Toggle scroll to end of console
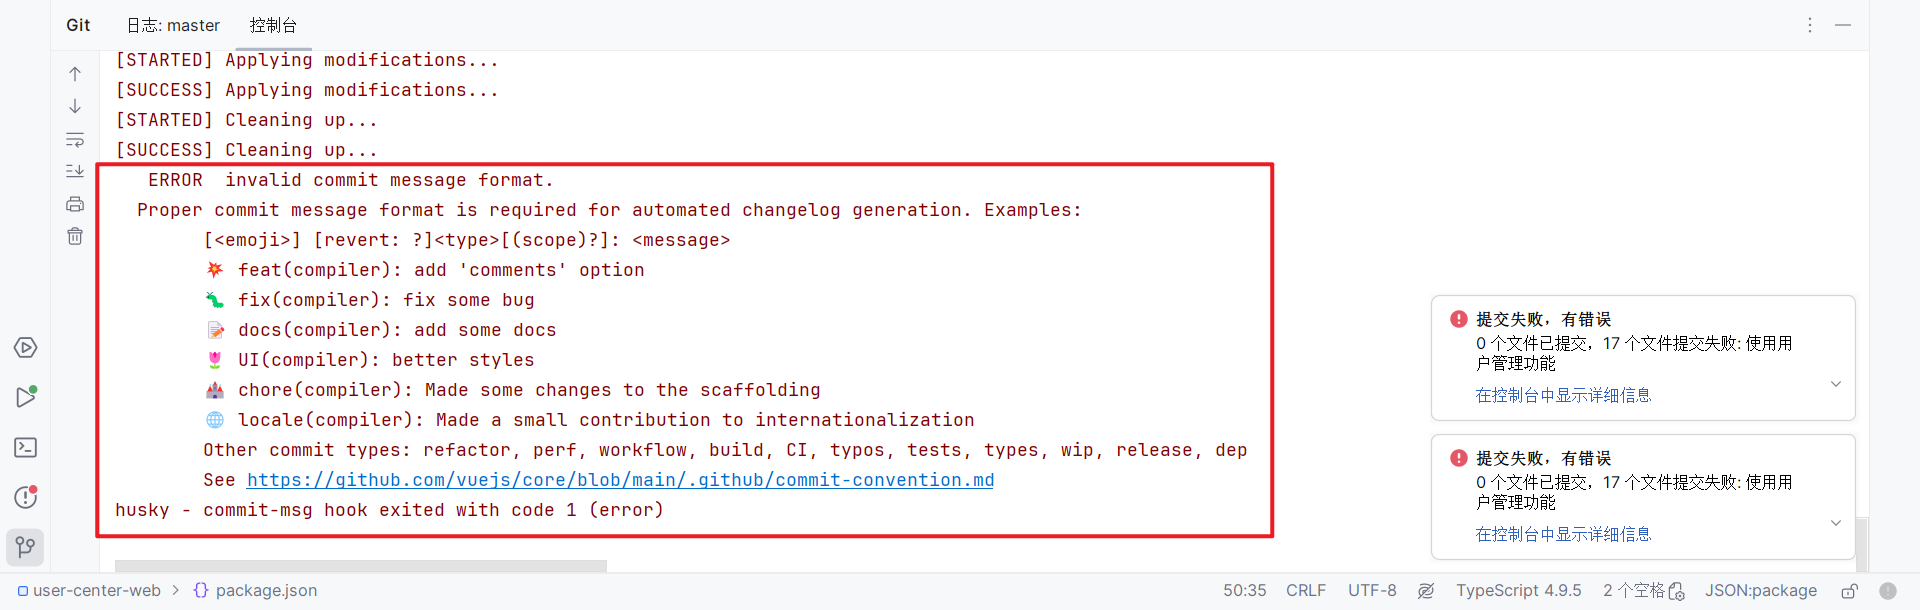The height and width of the screenshot is (610, 1920). tap(75, 171)
